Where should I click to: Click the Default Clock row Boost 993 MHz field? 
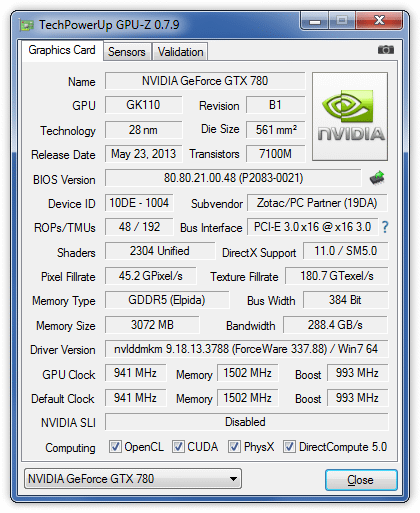(x=358, y=398)
